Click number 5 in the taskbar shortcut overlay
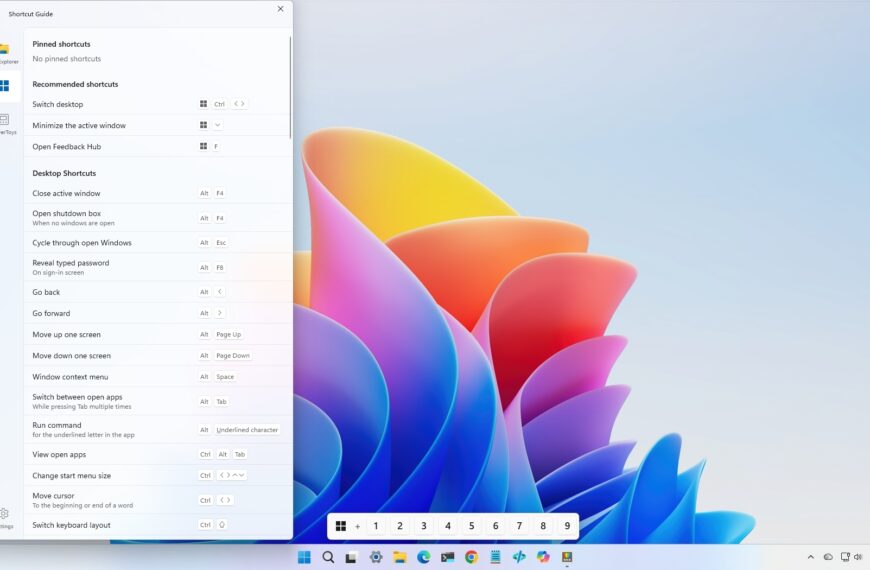 coord(472,526)
